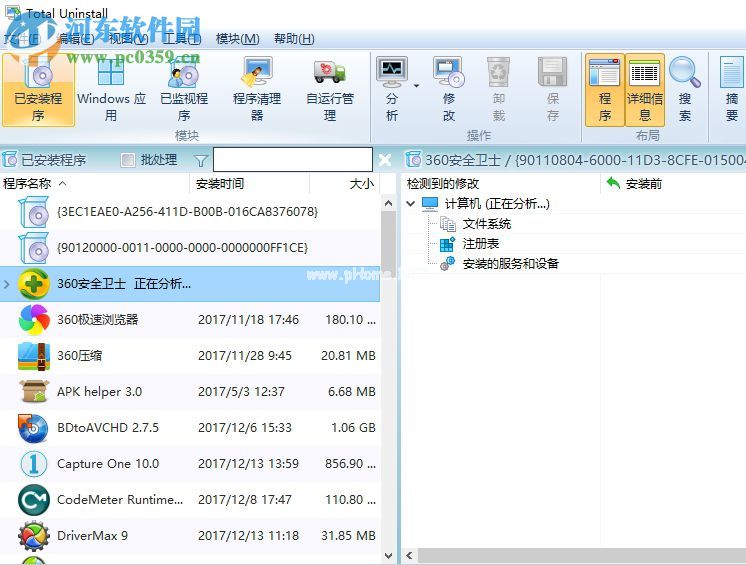This screenshot has height=565, width=746.
Task: Open the 已安装程序 module
Action: pos(38,89)
